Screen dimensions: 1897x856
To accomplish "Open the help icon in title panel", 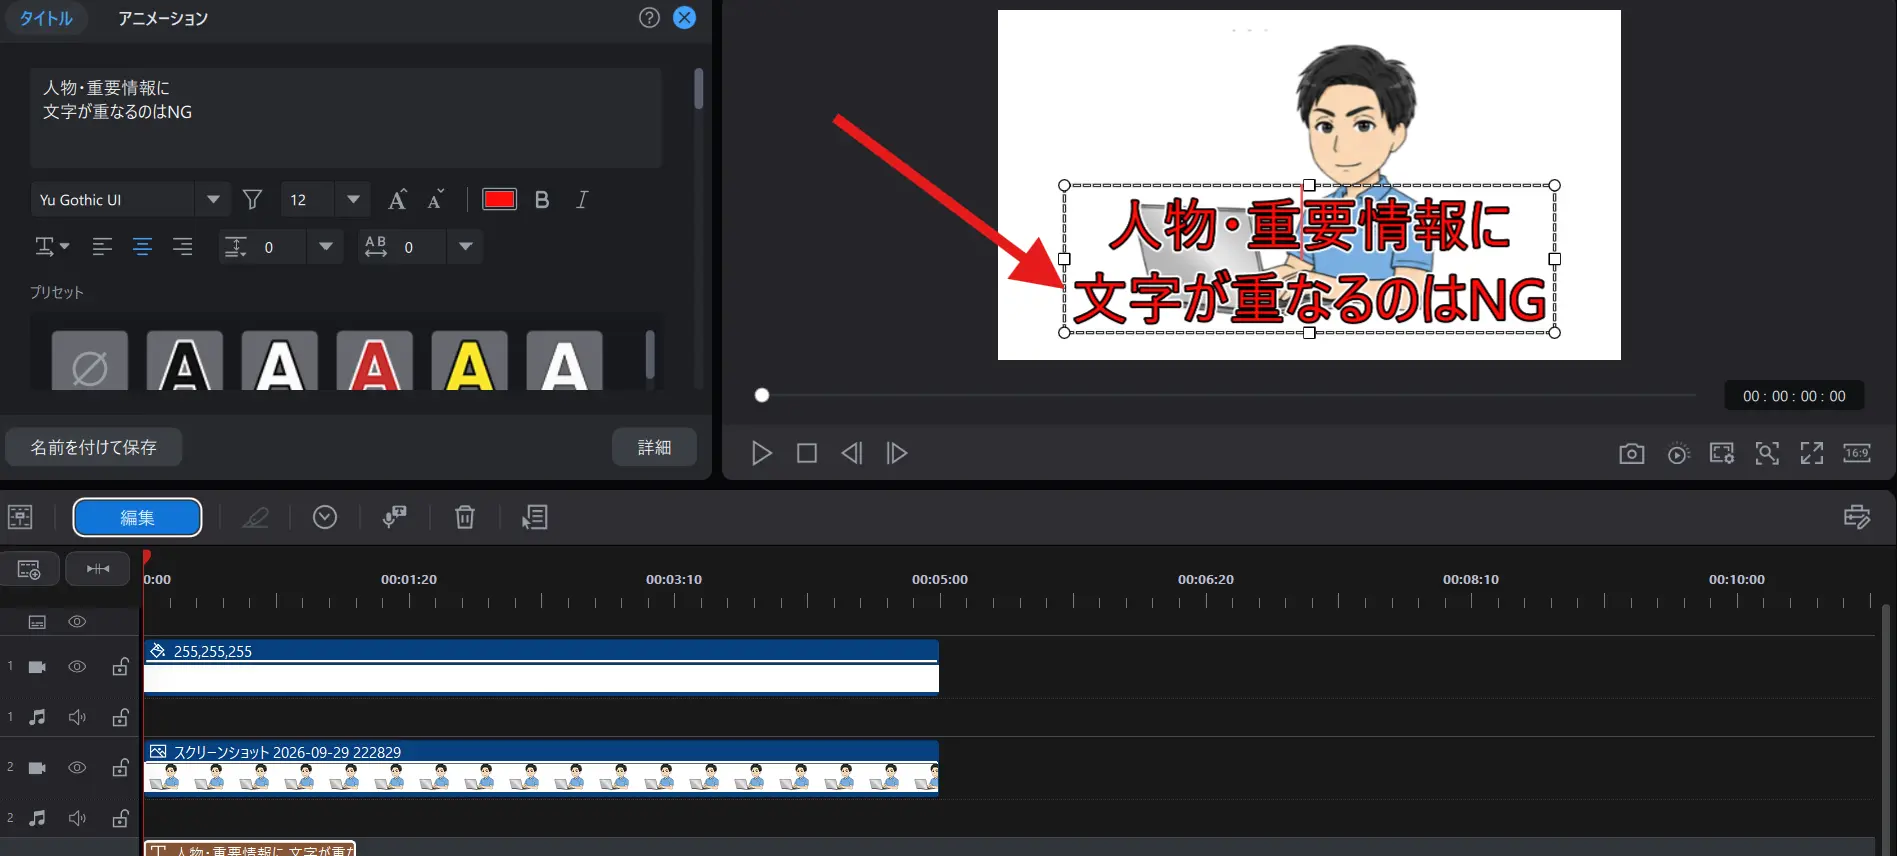I will (x=649, y=18).
